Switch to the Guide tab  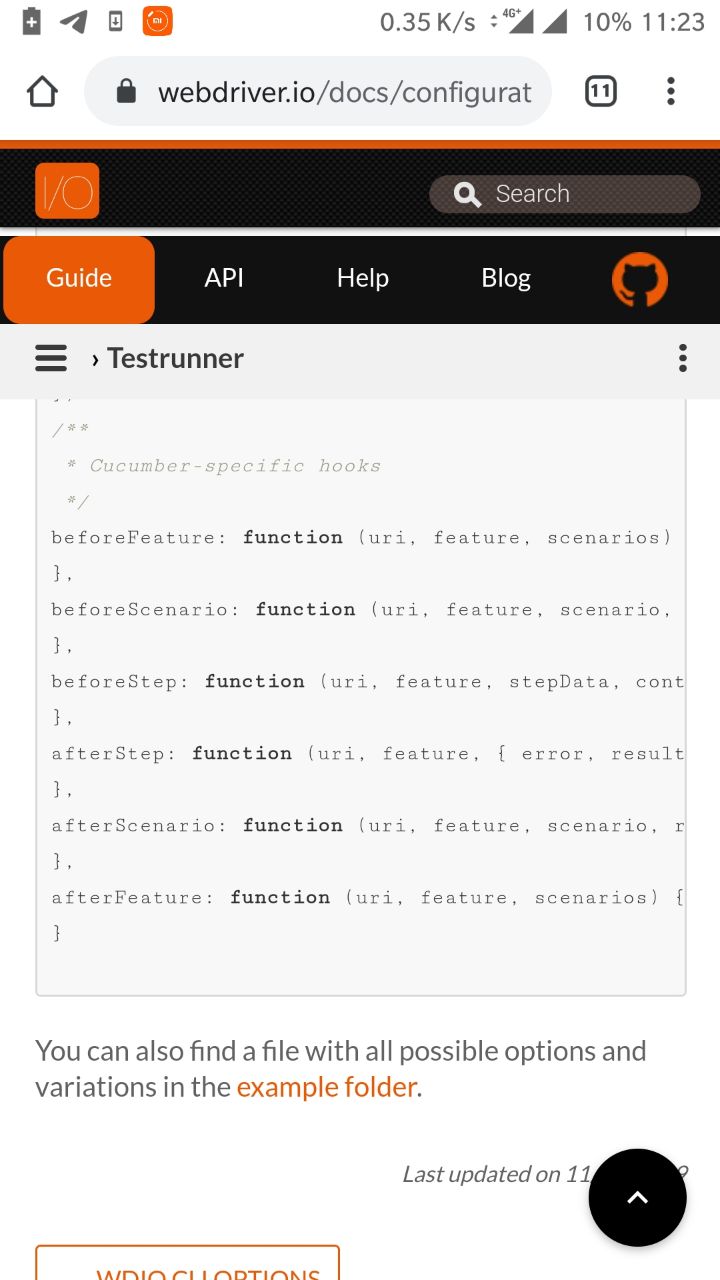tap(79, 279)
